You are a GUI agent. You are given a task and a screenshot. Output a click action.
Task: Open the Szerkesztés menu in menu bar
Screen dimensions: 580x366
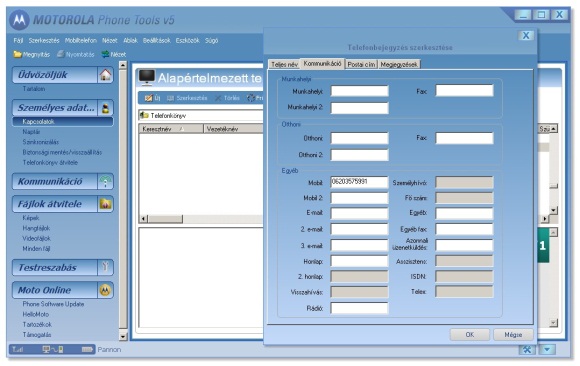click(44, 41)
